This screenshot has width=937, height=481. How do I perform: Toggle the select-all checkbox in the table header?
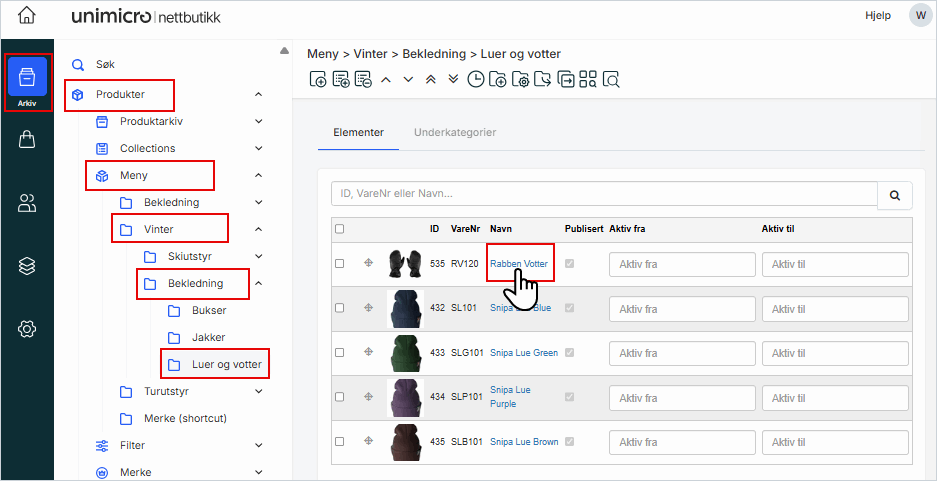[x=340, y=229]
